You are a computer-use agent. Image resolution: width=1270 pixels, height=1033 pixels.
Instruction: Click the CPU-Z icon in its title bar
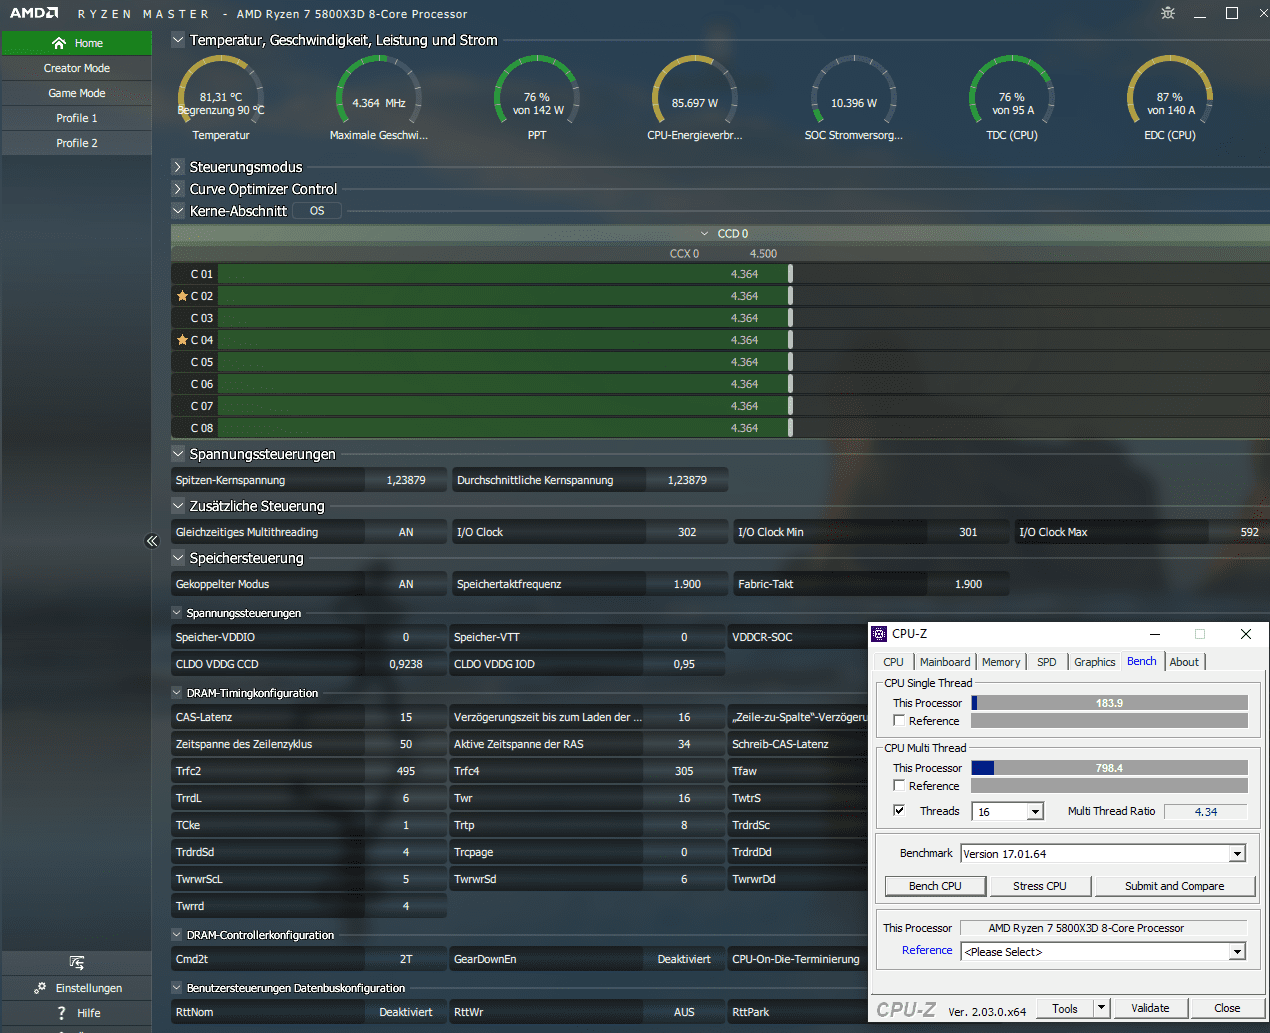point(880,634)
